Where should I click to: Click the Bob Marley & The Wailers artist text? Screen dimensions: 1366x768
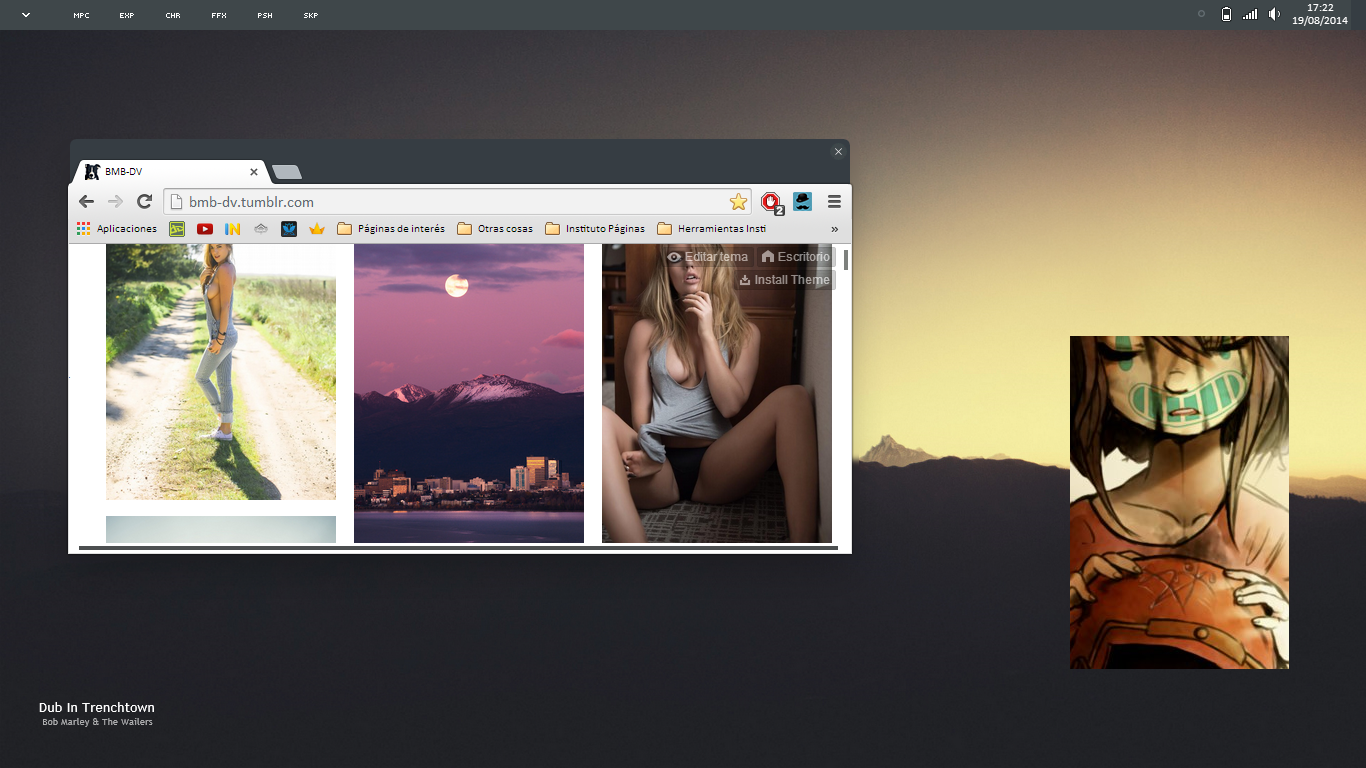click(97, 722)
